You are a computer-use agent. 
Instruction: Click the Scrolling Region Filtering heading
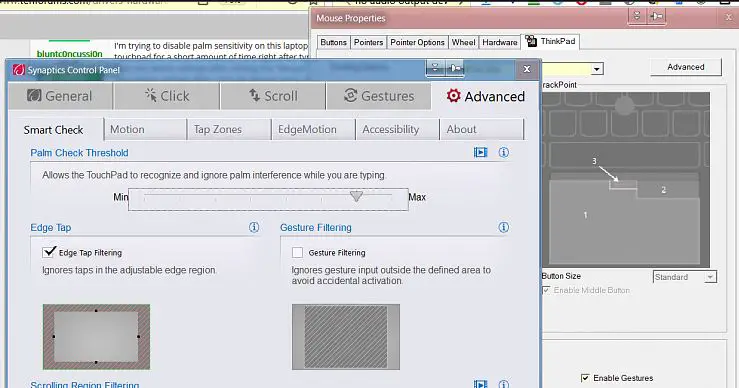pyautogui.click(x=85, y=384)
